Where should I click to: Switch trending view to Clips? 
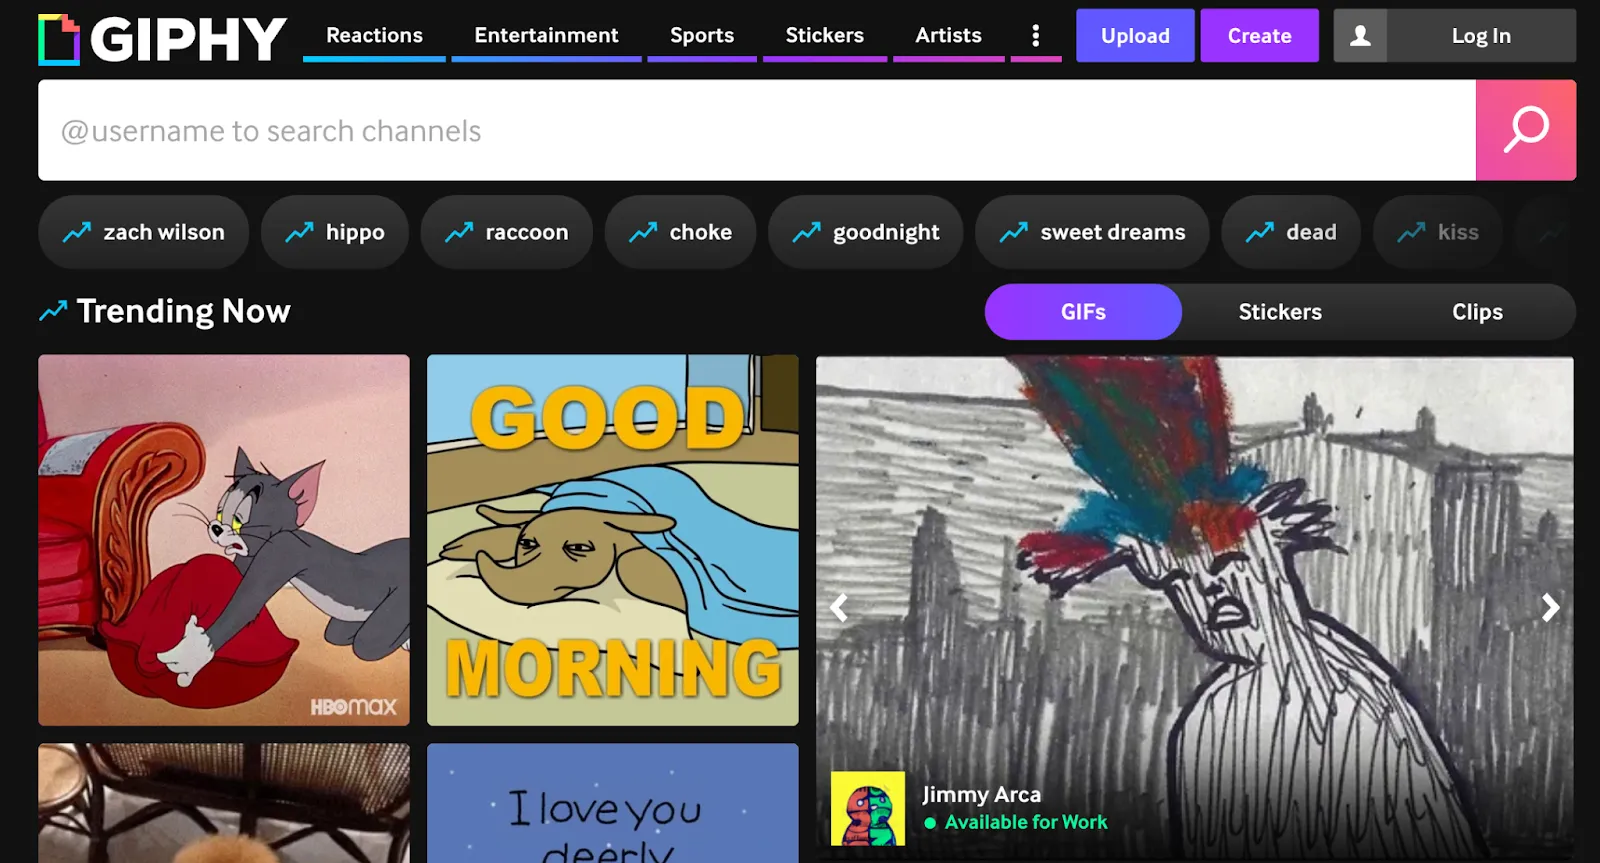pos(1477,312)
